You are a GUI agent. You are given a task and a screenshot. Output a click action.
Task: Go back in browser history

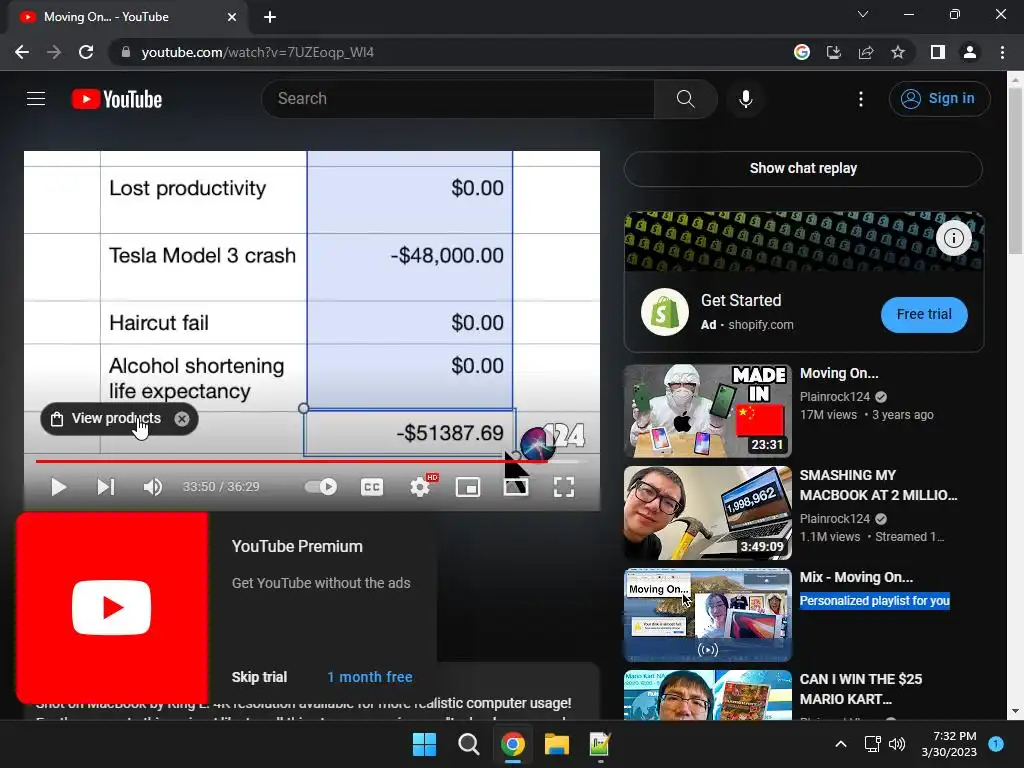pos(22,52)
